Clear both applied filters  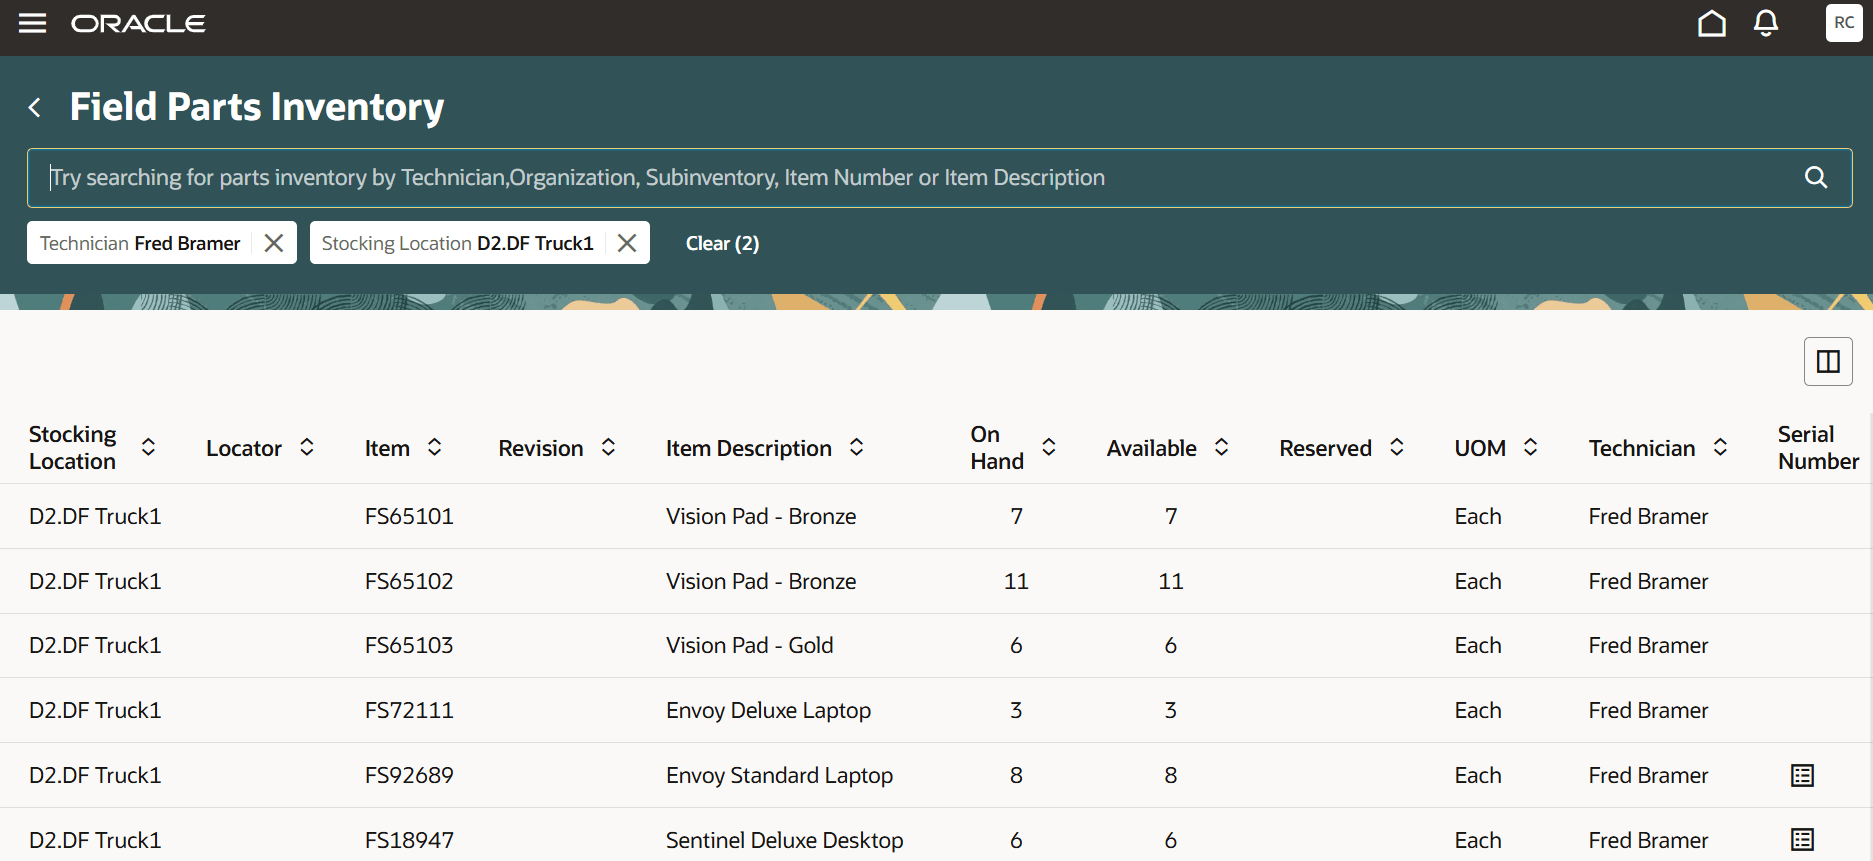click(722, 243)
